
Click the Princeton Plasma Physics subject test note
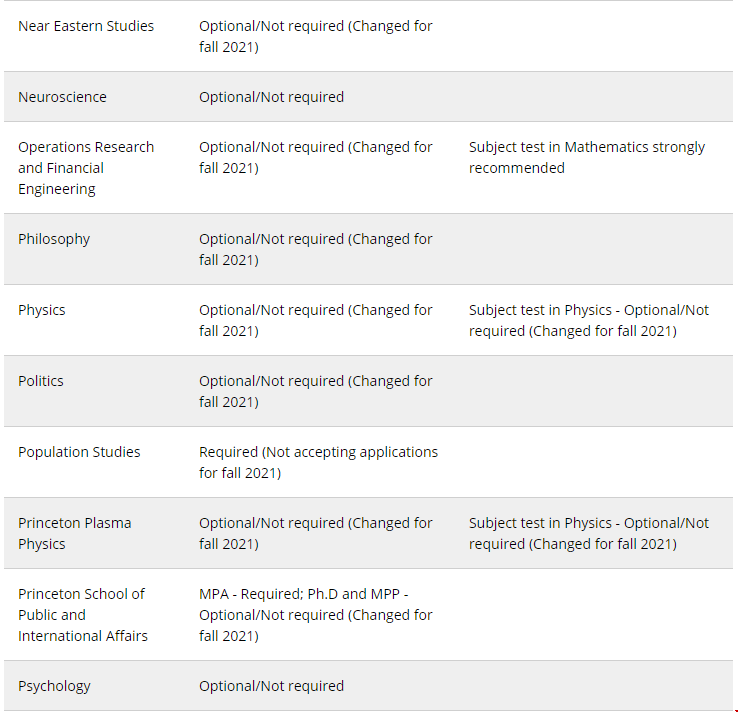(589, 533)
